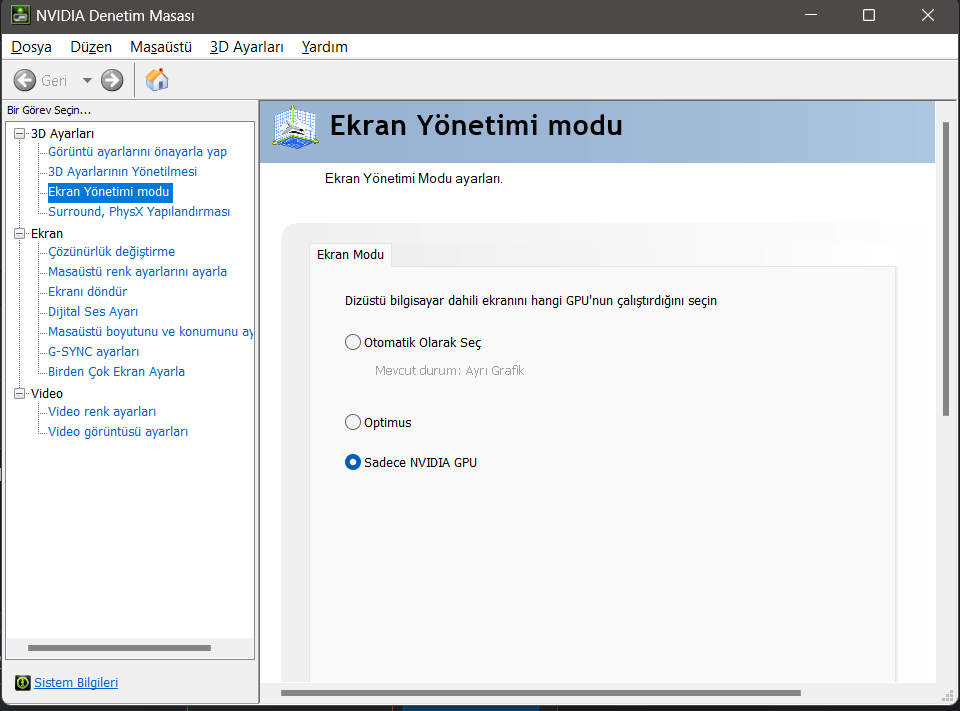The width and height of the screenshot is (960, 711).
Task: Select the Optimus radio button
Action: [352, 422]
